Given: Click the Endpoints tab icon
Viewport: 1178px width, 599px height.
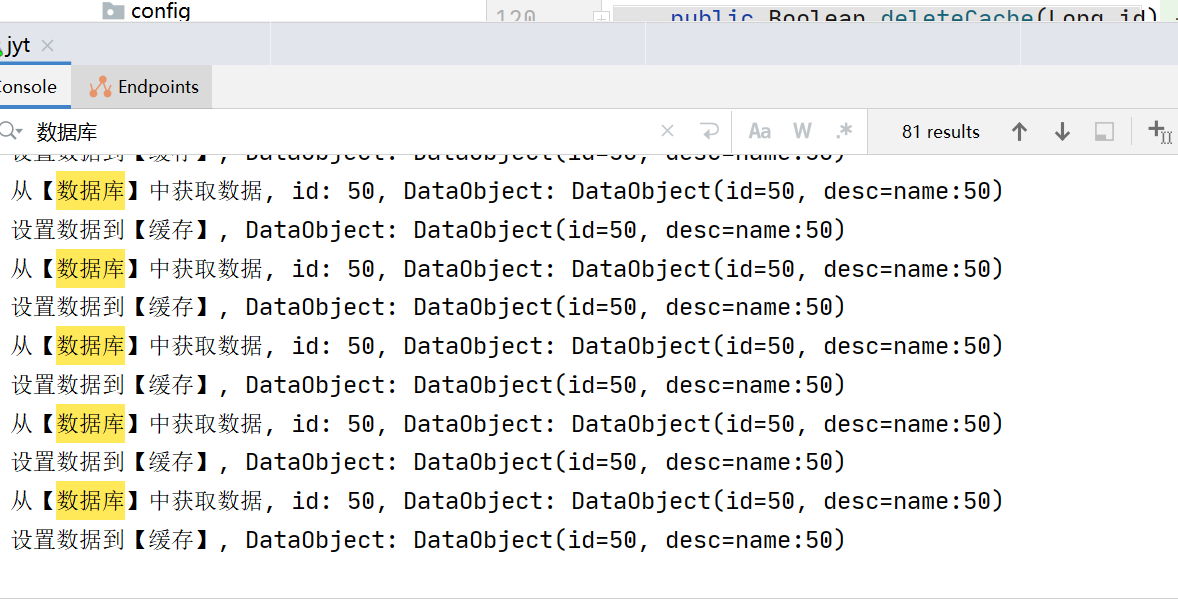Looking at the screenshot, I should [x=101, y=87].
